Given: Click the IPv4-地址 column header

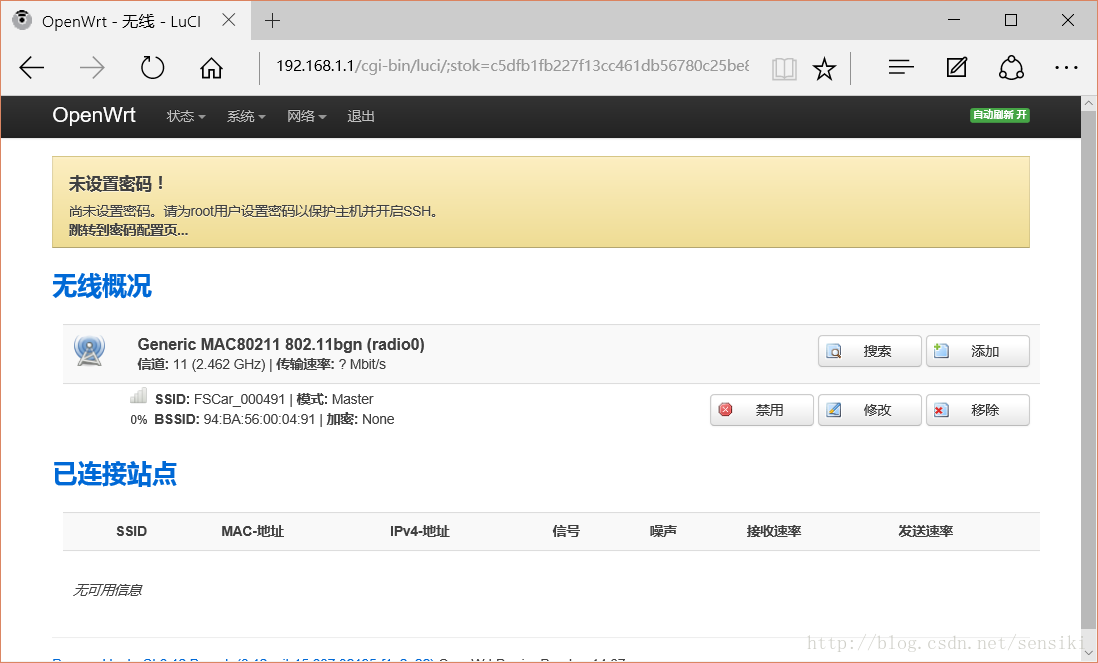Looking at the screenshot, I should [419, 531].
